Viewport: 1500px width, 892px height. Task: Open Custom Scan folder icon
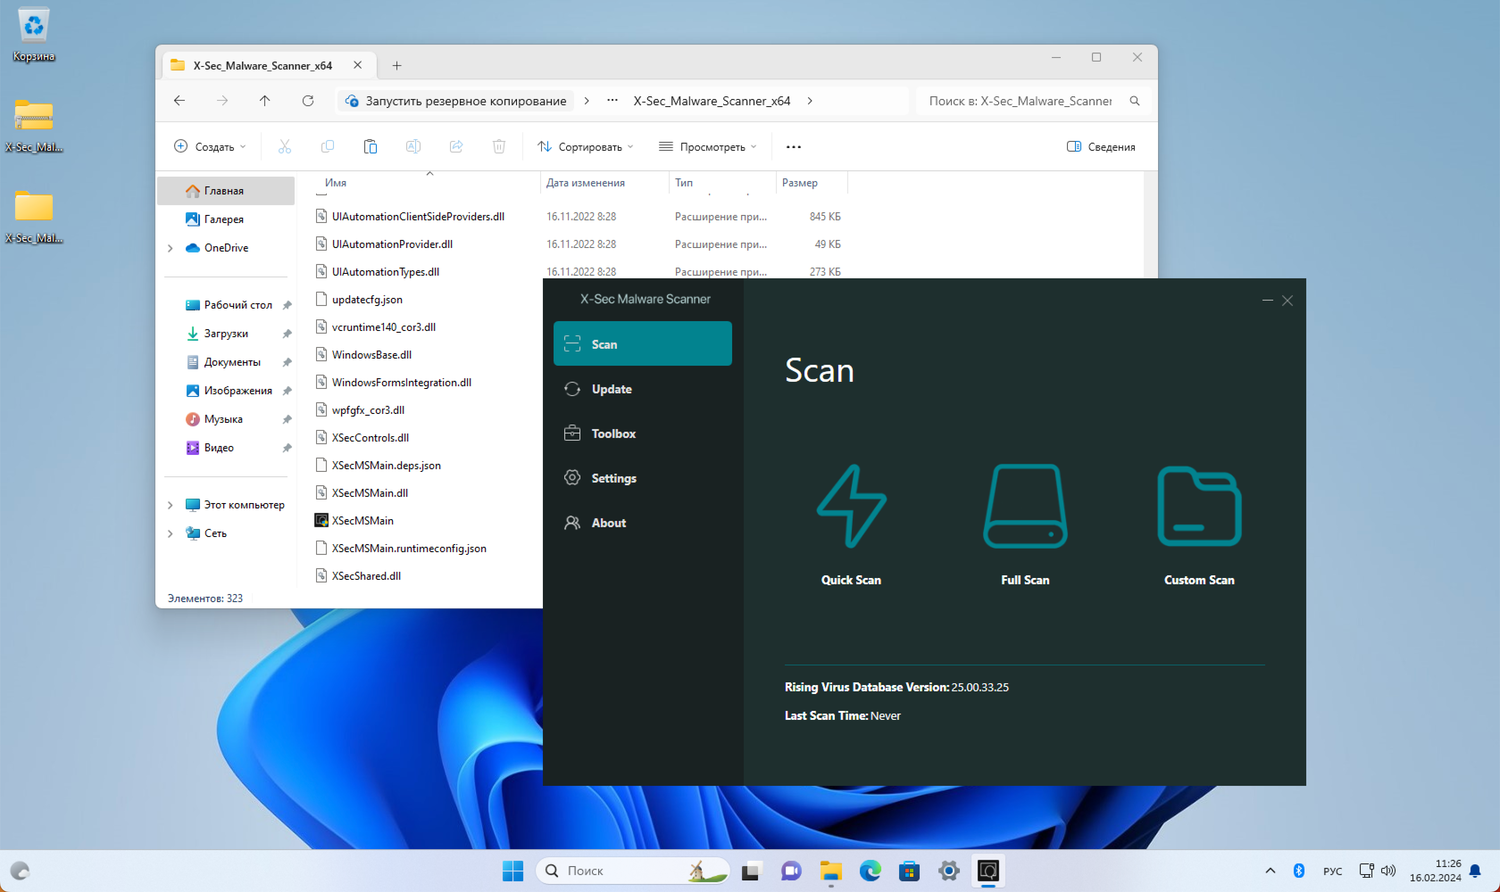pos(1199,507)
